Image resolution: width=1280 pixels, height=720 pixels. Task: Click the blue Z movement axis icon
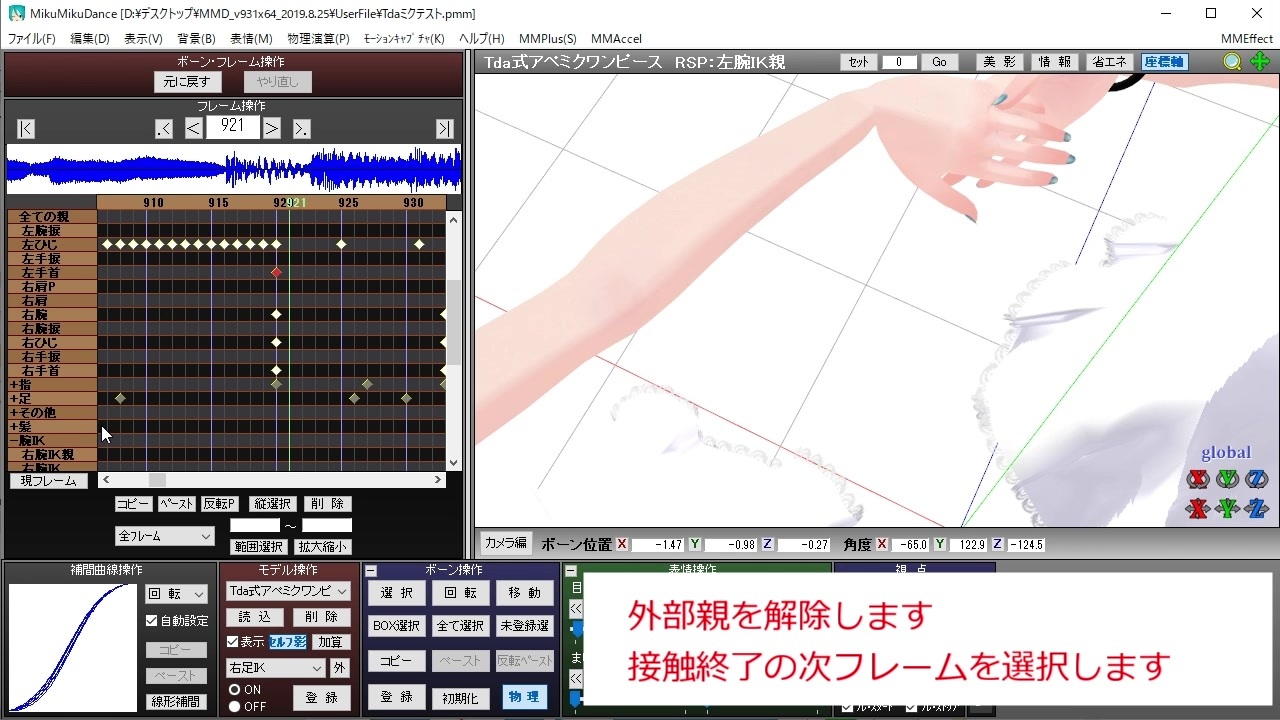click(1258, 509)
